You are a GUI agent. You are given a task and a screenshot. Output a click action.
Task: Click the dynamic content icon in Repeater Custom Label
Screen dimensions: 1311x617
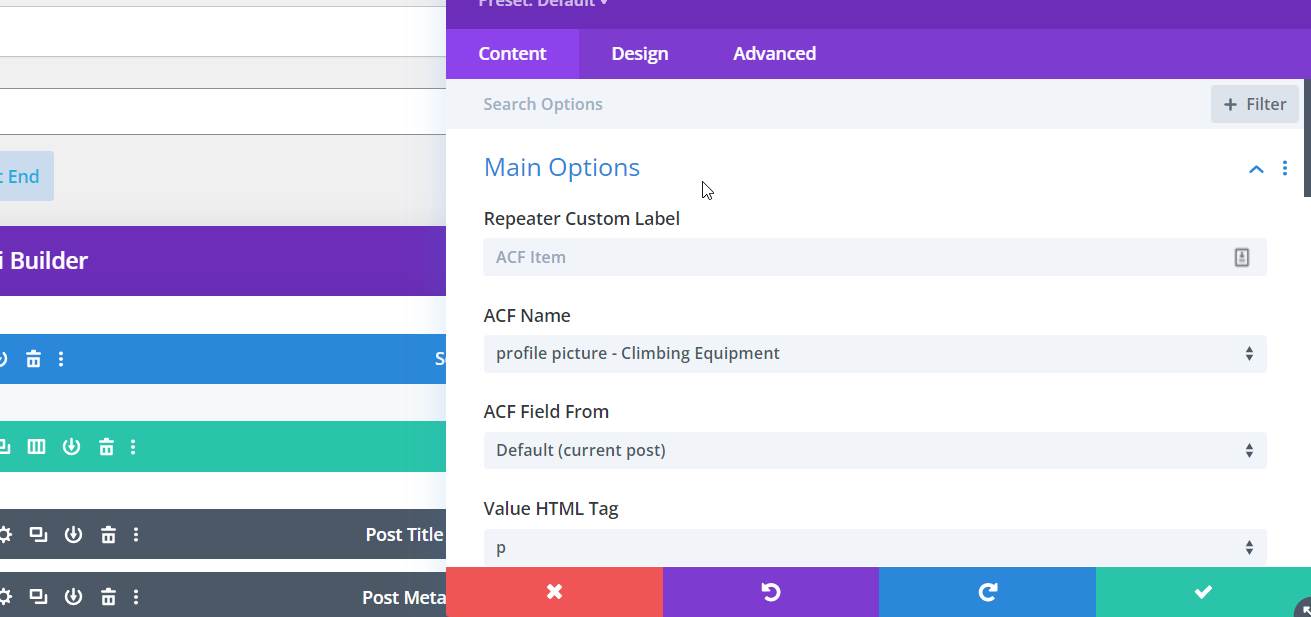(1241, 257)
